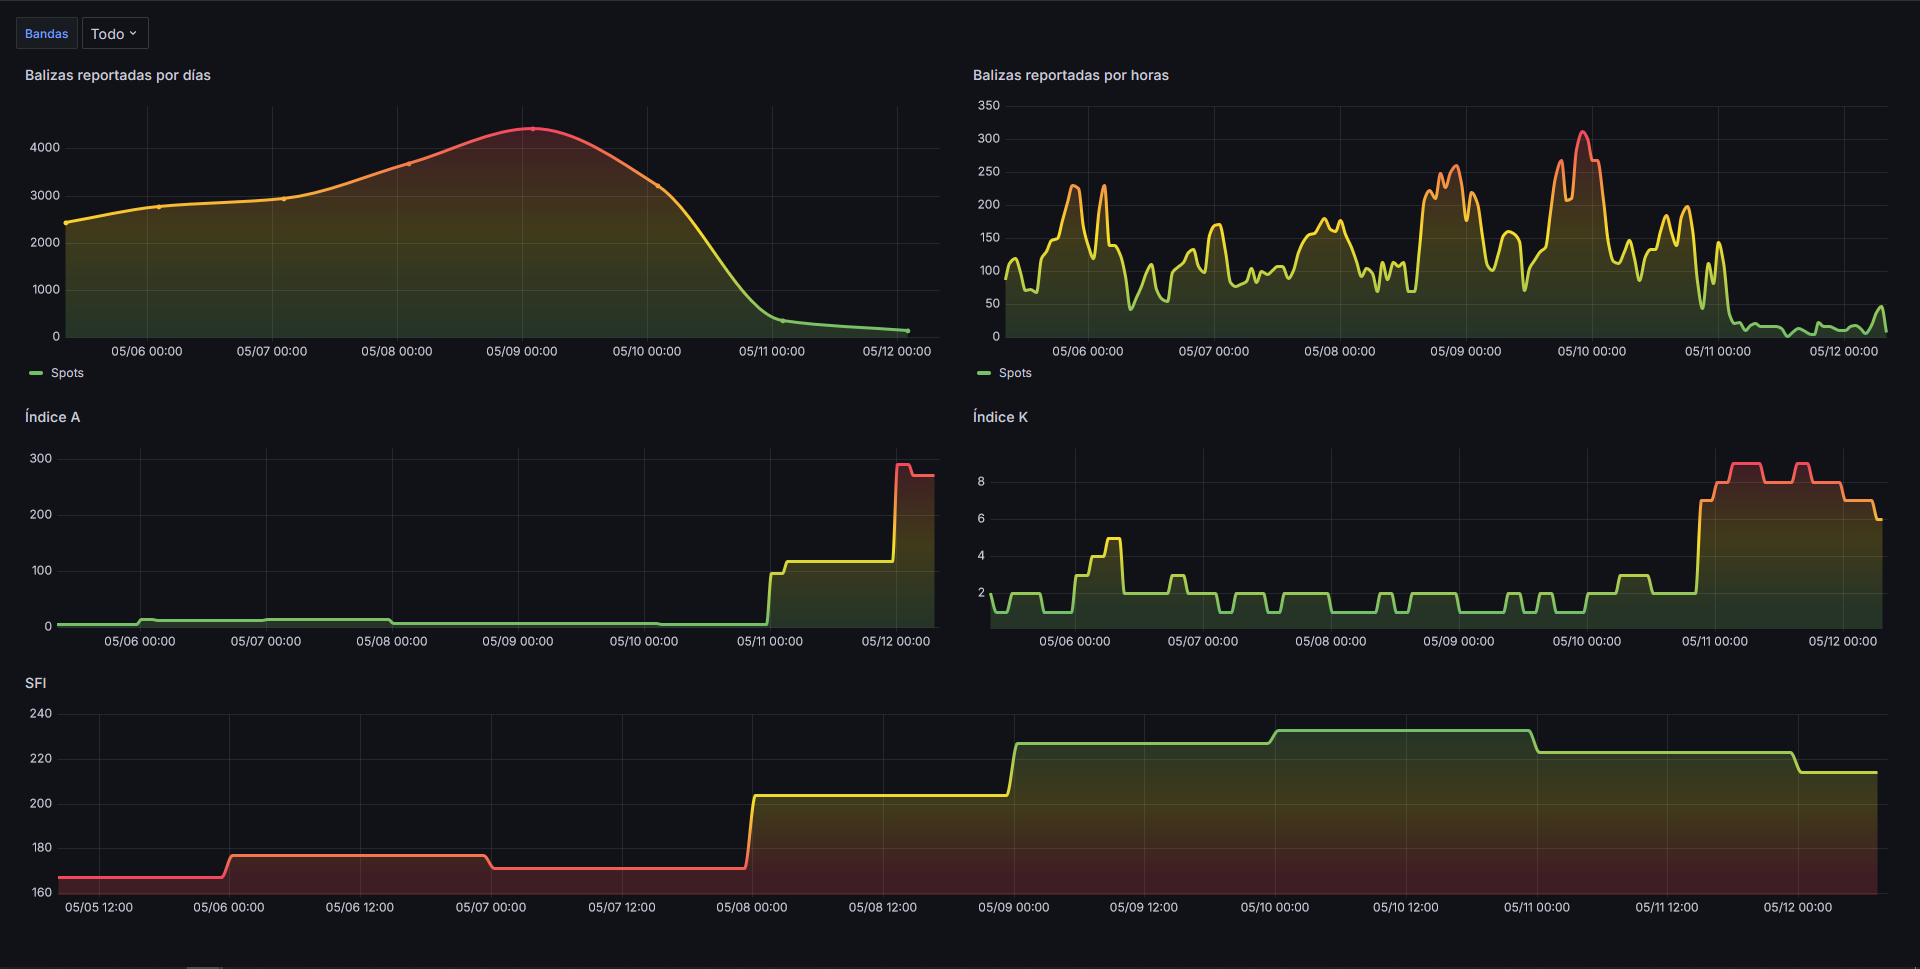Click the 05/11 00:00 point on días curve
The image size is (1920, 969).
click(782, 321)
